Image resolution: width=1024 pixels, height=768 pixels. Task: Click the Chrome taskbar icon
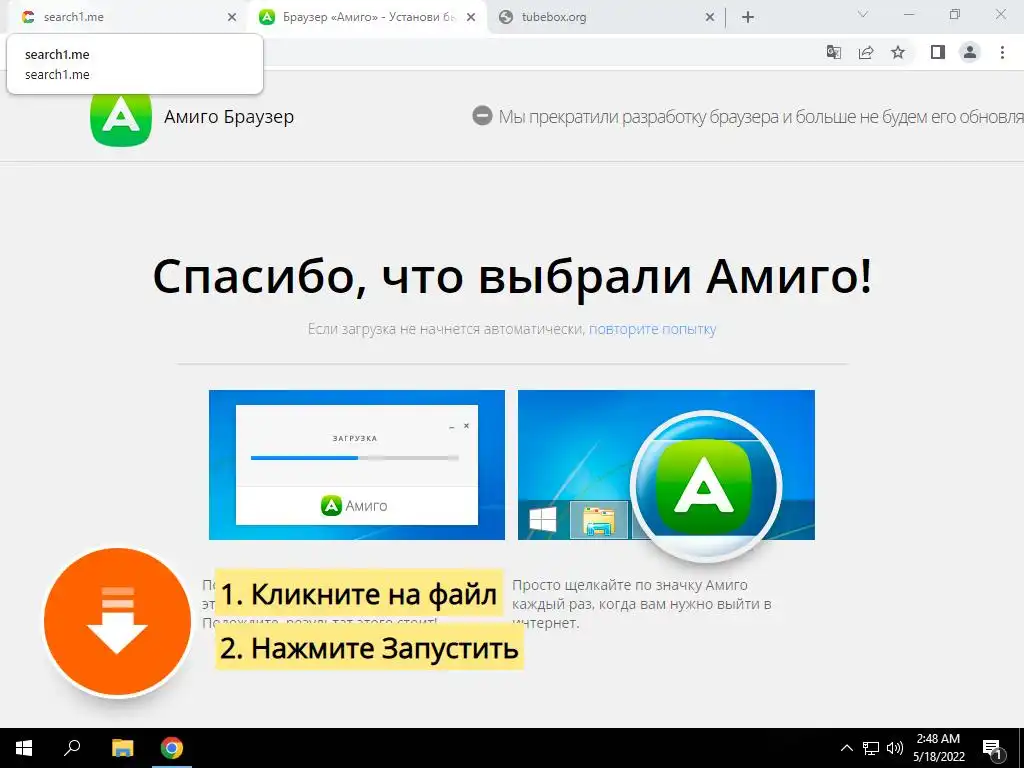pyautogui.click(x=172, y=748)
